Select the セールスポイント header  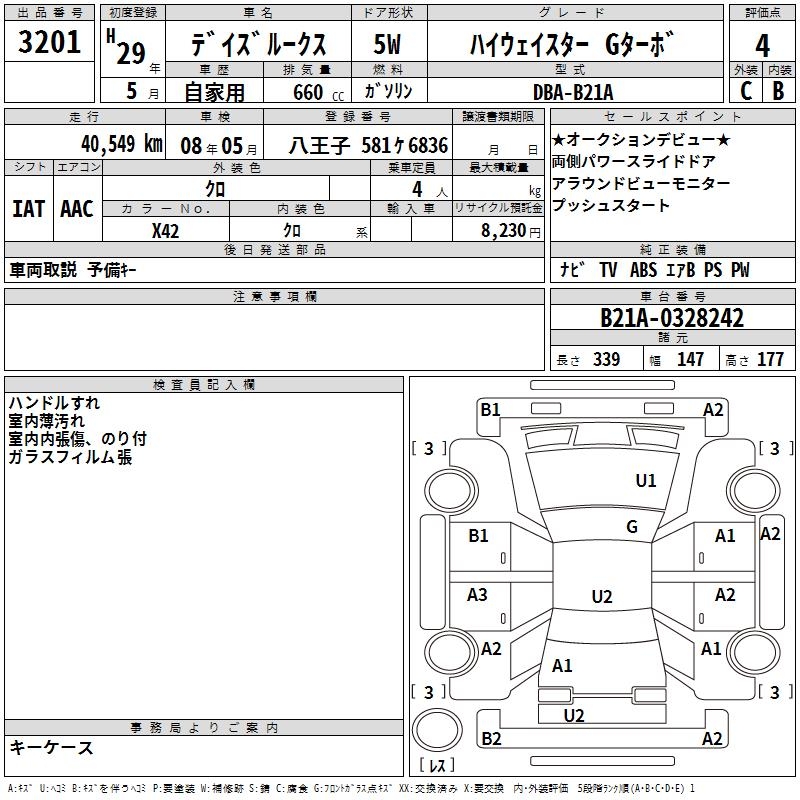tap(672, 117)
